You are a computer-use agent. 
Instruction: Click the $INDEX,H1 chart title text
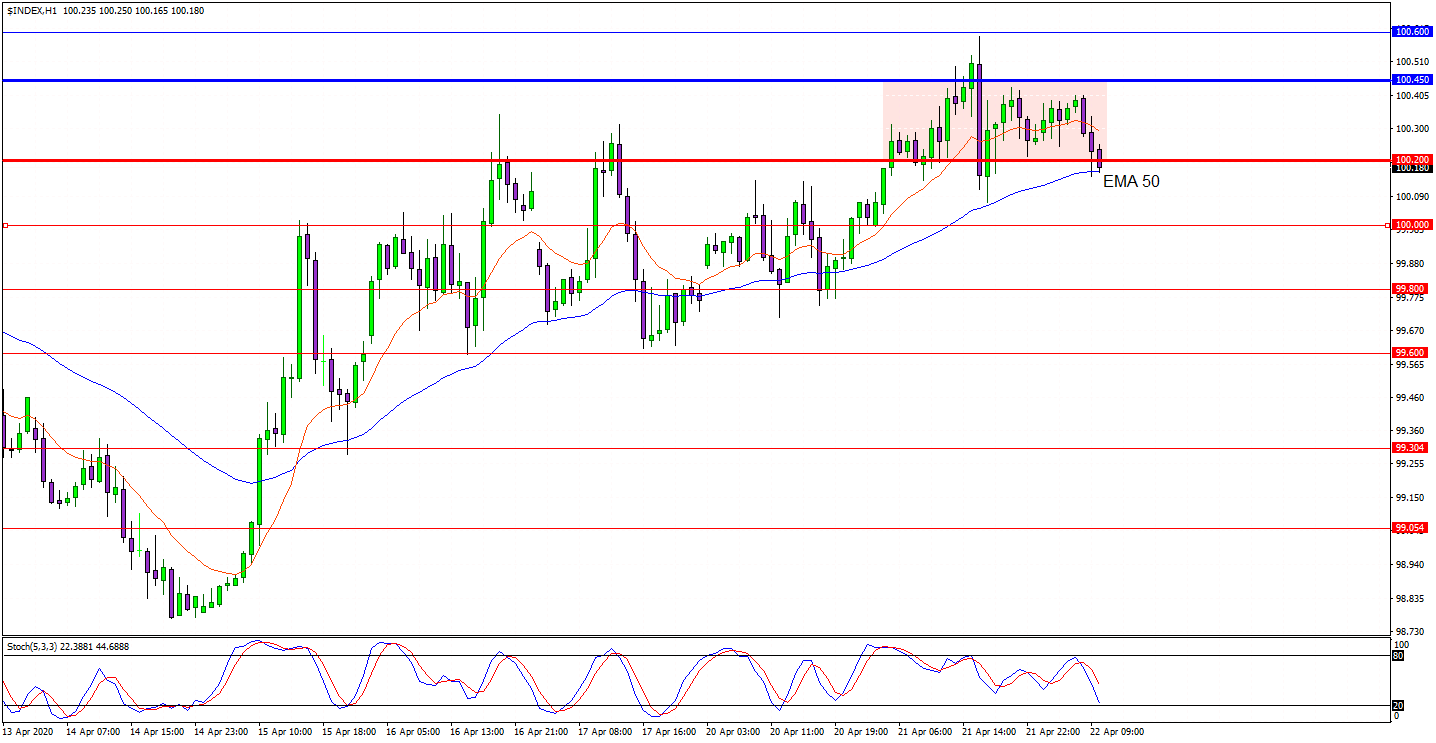(31, 10)
